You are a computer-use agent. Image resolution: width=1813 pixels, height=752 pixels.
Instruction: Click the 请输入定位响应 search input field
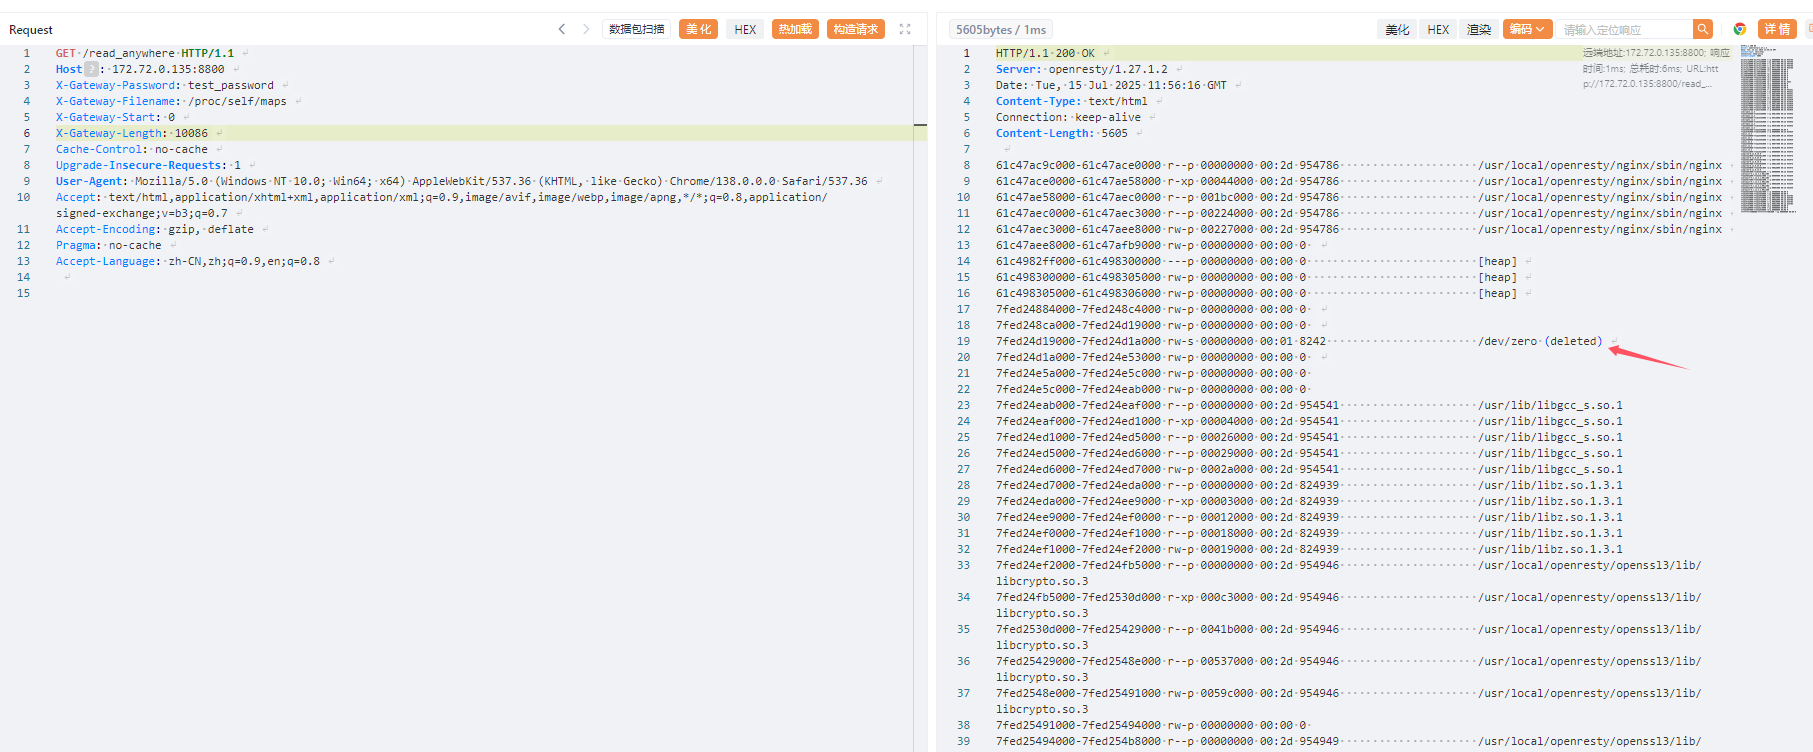[x=1624, y=29]
